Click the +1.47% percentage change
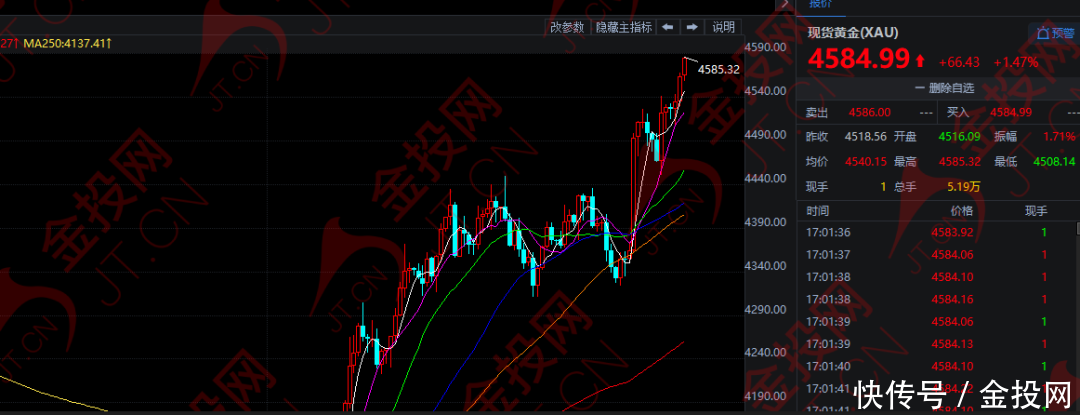This screenshot has height=415, width=1080. pyautogui.click(x=1015, y=62)
